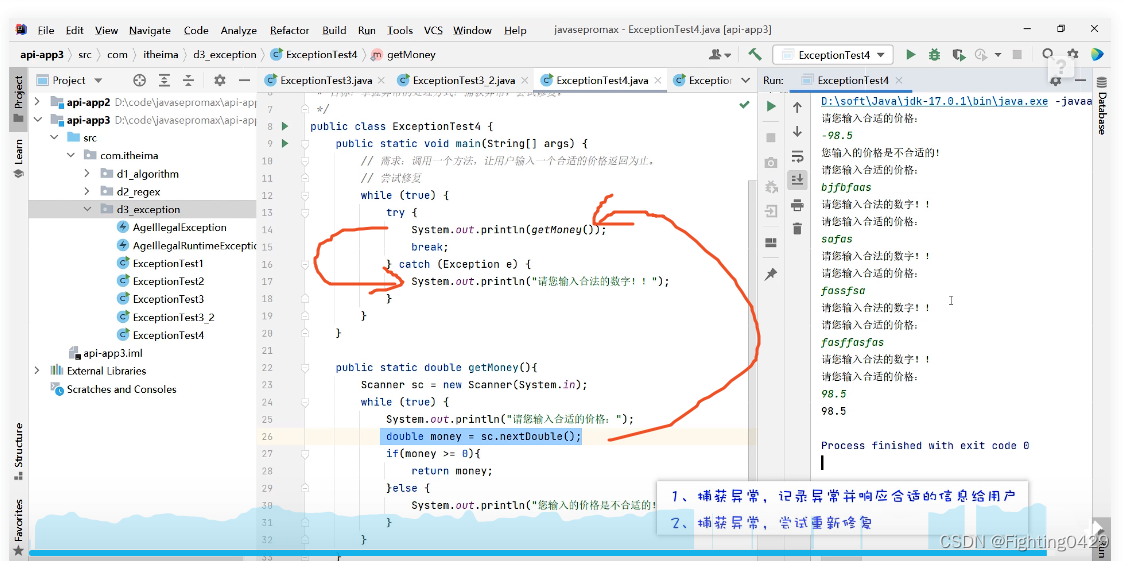Click the Up Stack Trace arrow

tap(797, 107)
